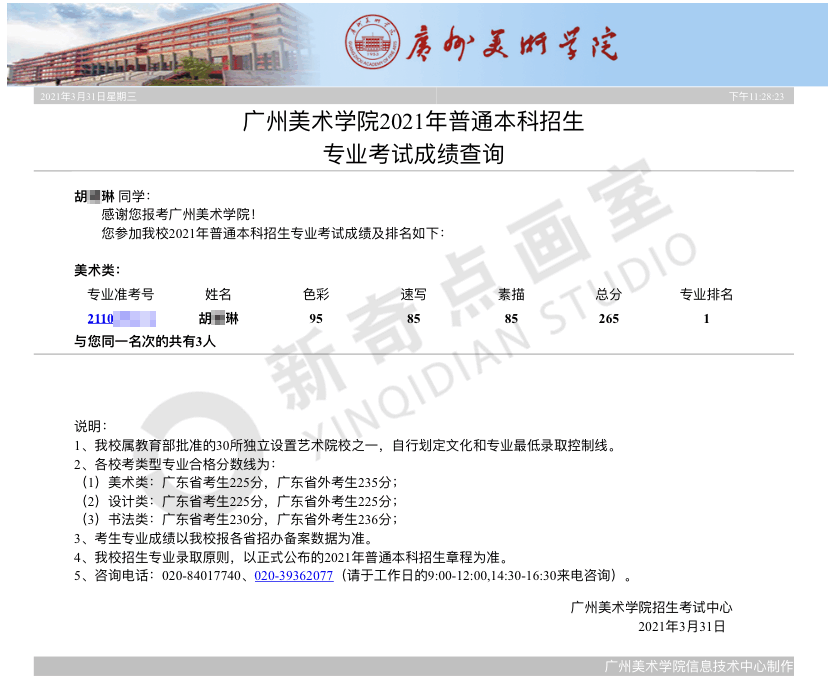This screenshot has width=828, height=680.
Task: Click the 说明: label
Action: click(90, 426)
